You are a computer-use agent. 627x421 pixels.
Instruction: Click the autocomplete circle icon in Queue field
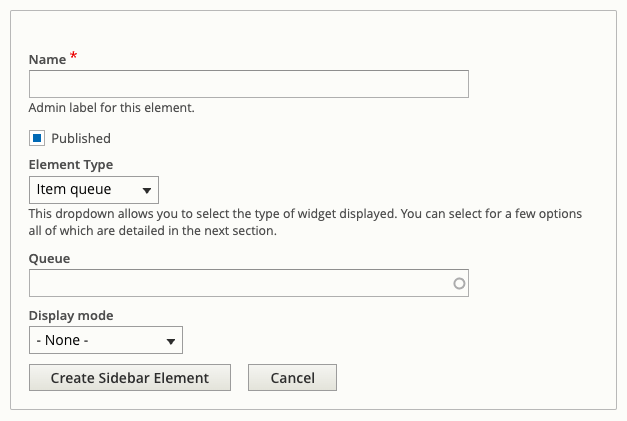pos(459,283)
